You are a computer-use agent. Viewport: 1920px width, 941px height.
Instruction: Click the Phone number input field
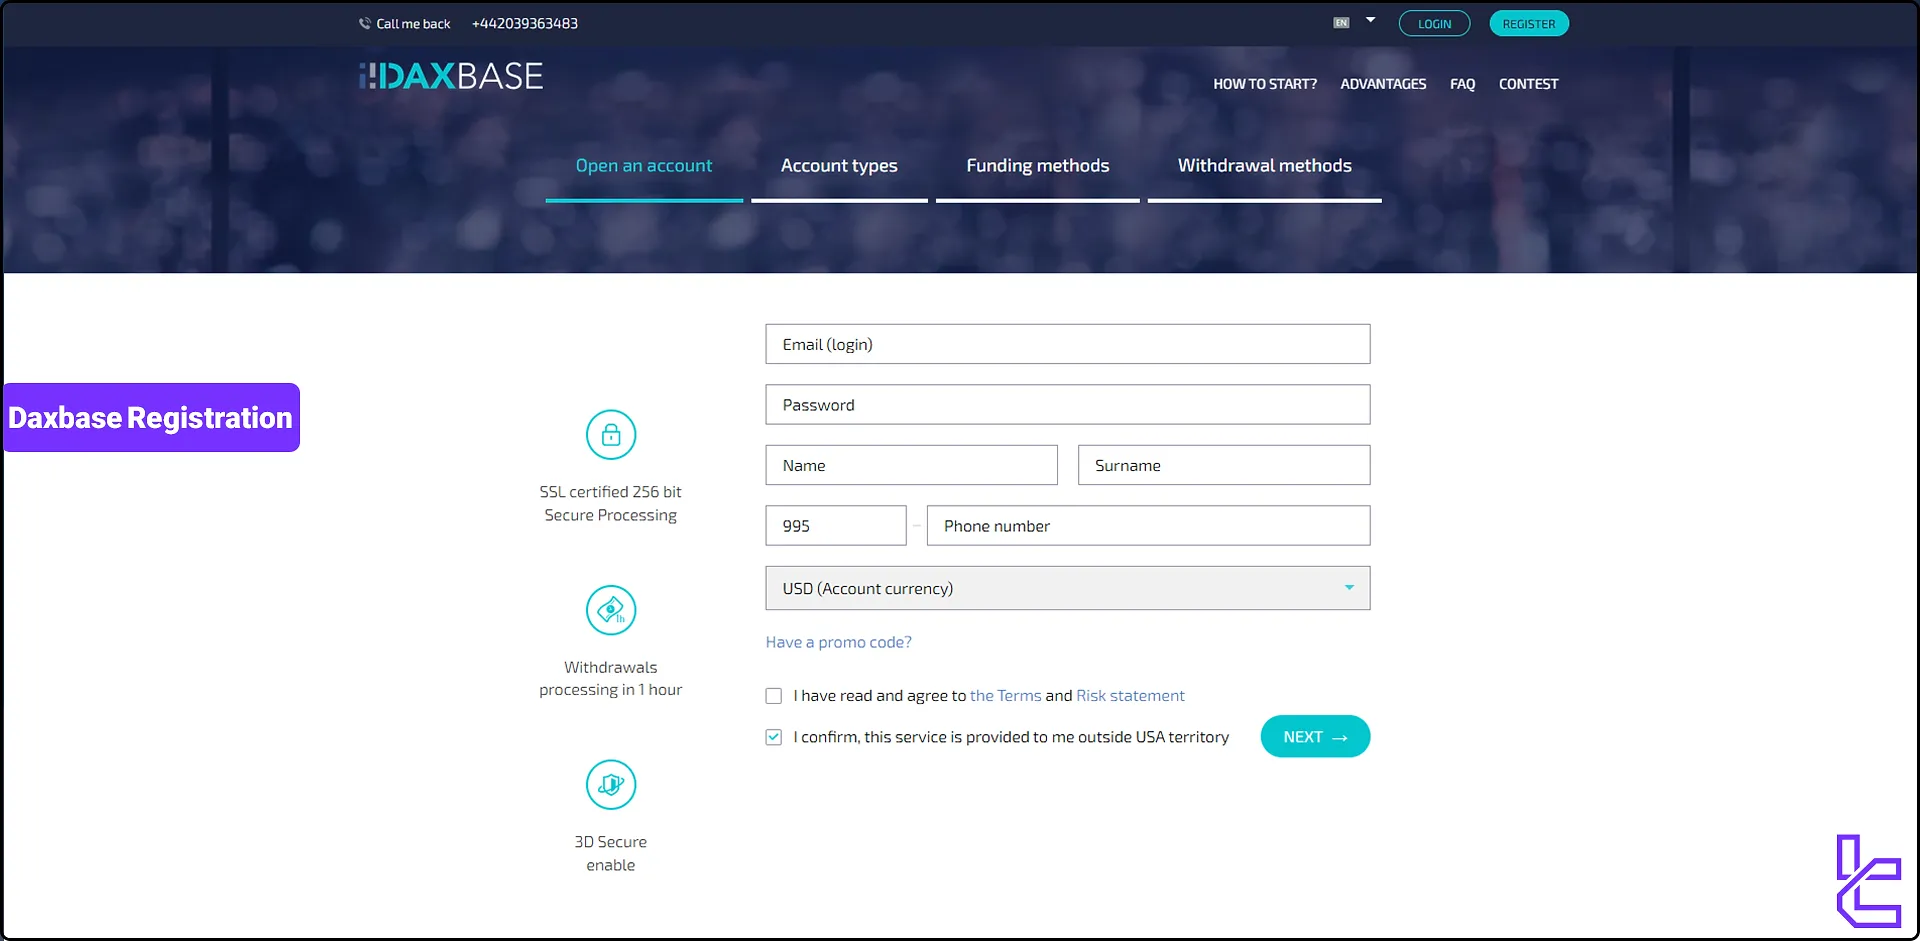(1149, 526)
